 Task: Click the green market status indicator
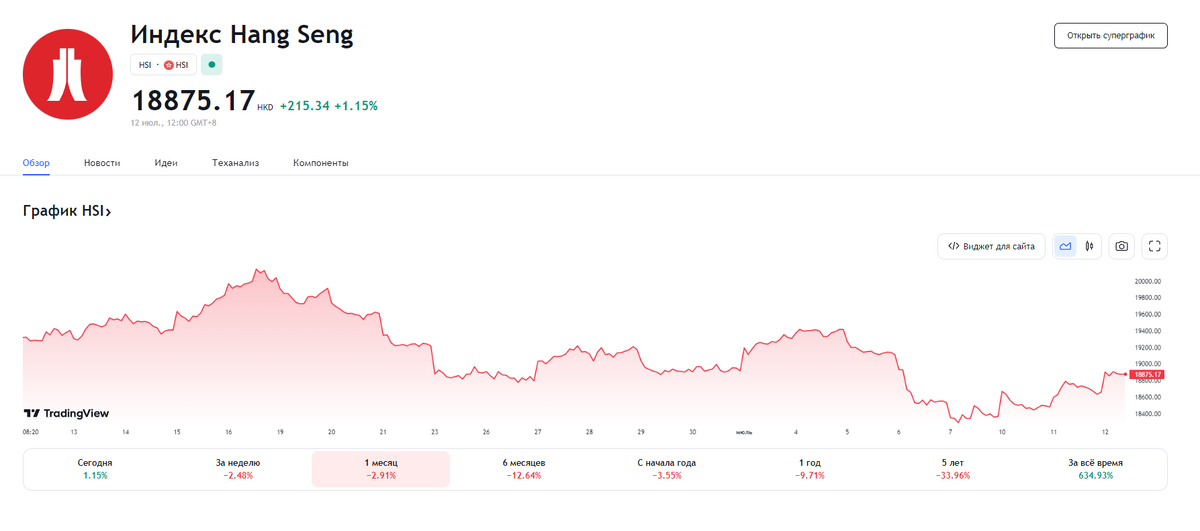coord(211,65)
